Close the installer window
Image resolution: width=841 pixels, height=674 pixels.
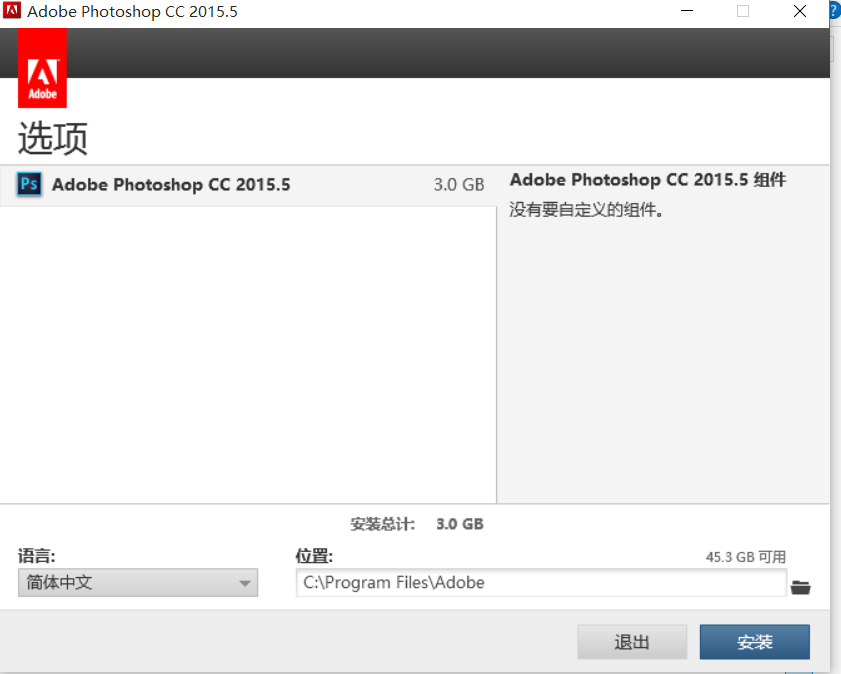click(x=800, y=11)
